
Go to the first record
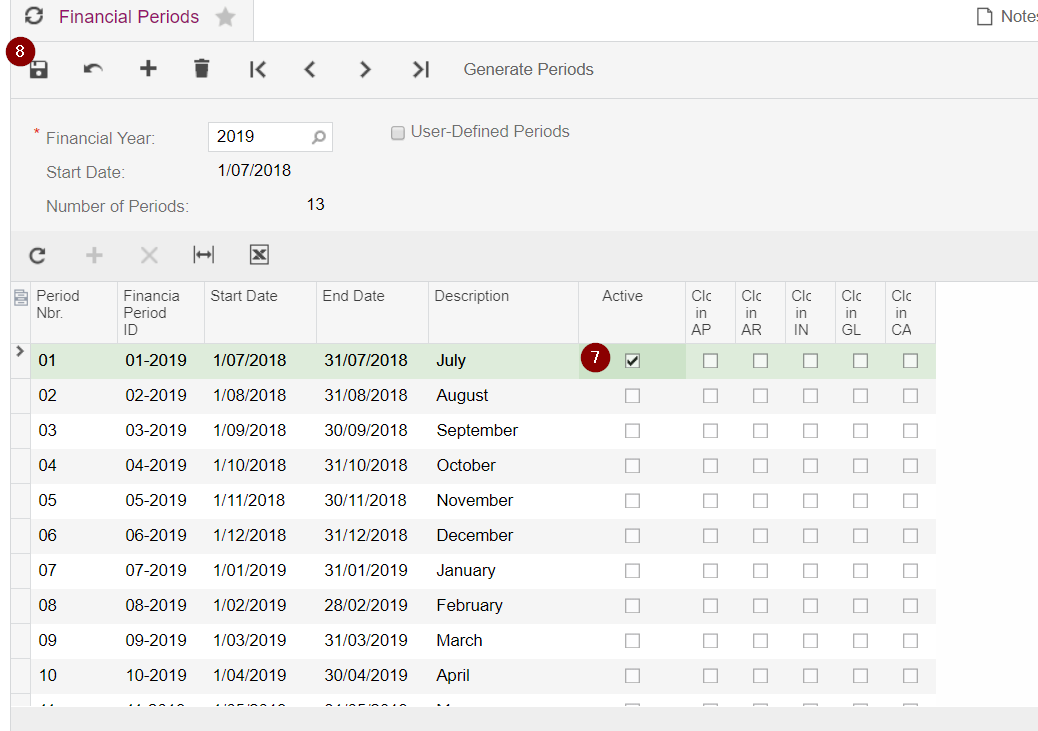[x=257, y=69]
